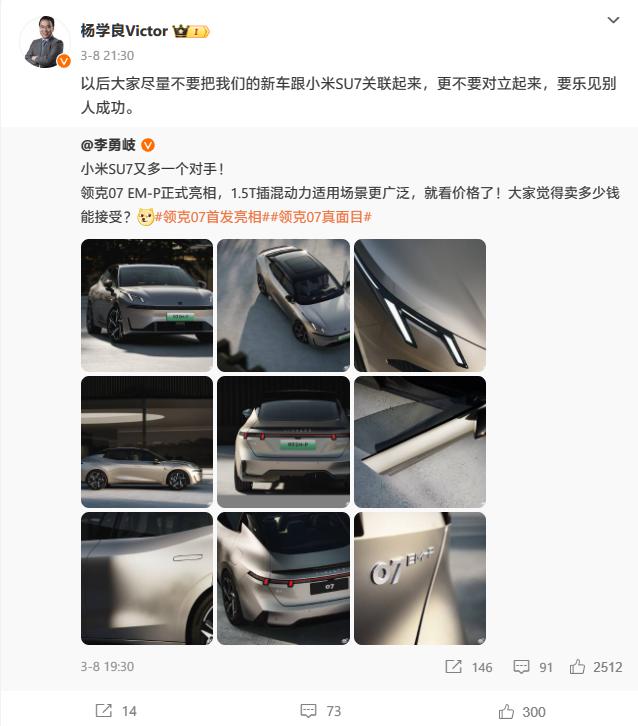View the 07 EM-P badge photo
The image size is (638, 726).
(420, 578)
